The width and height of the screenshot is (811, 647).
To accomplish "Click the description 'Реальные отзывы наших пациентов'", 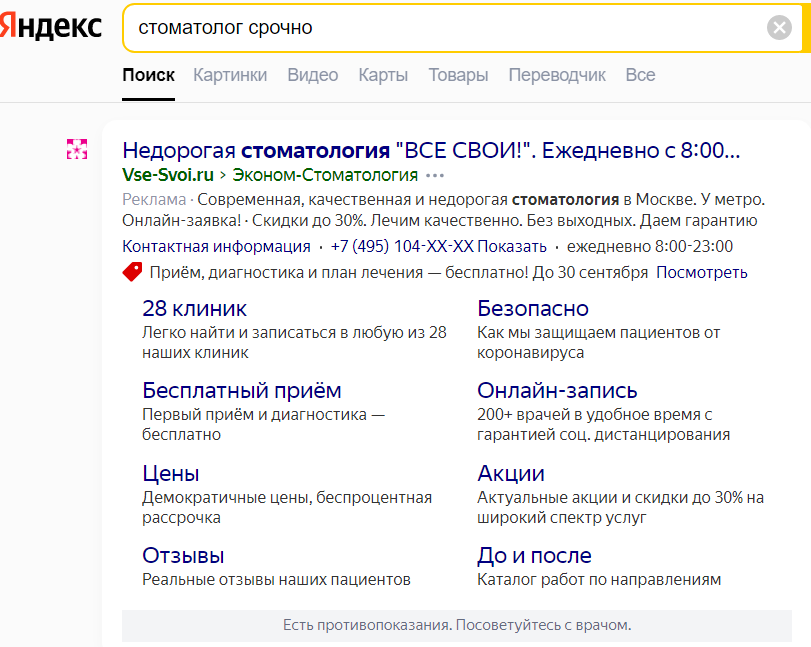I will (x=276, y=580).
